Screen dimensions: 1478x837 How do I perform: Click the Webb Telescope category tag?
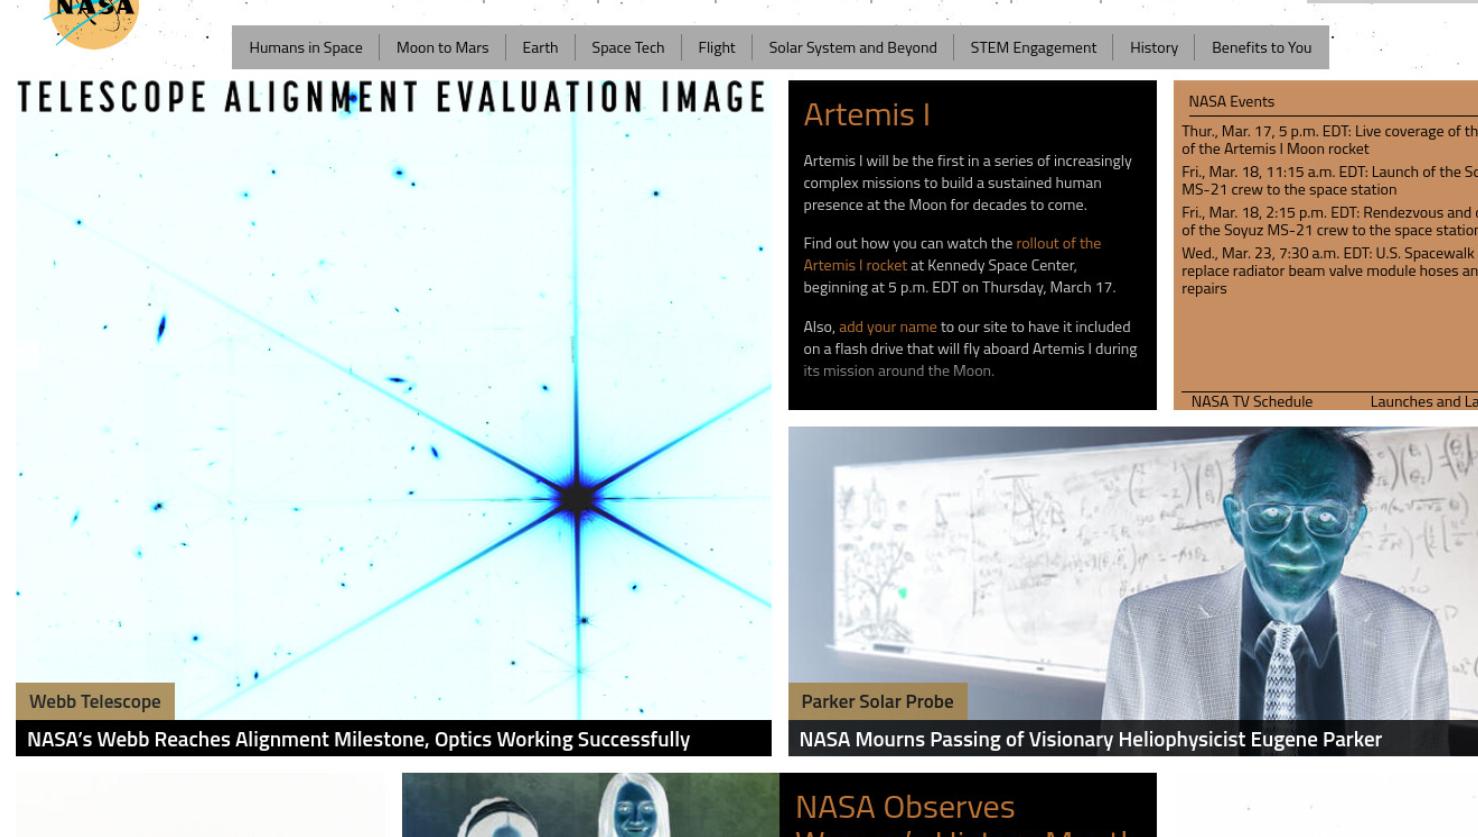tap(95, 701)
